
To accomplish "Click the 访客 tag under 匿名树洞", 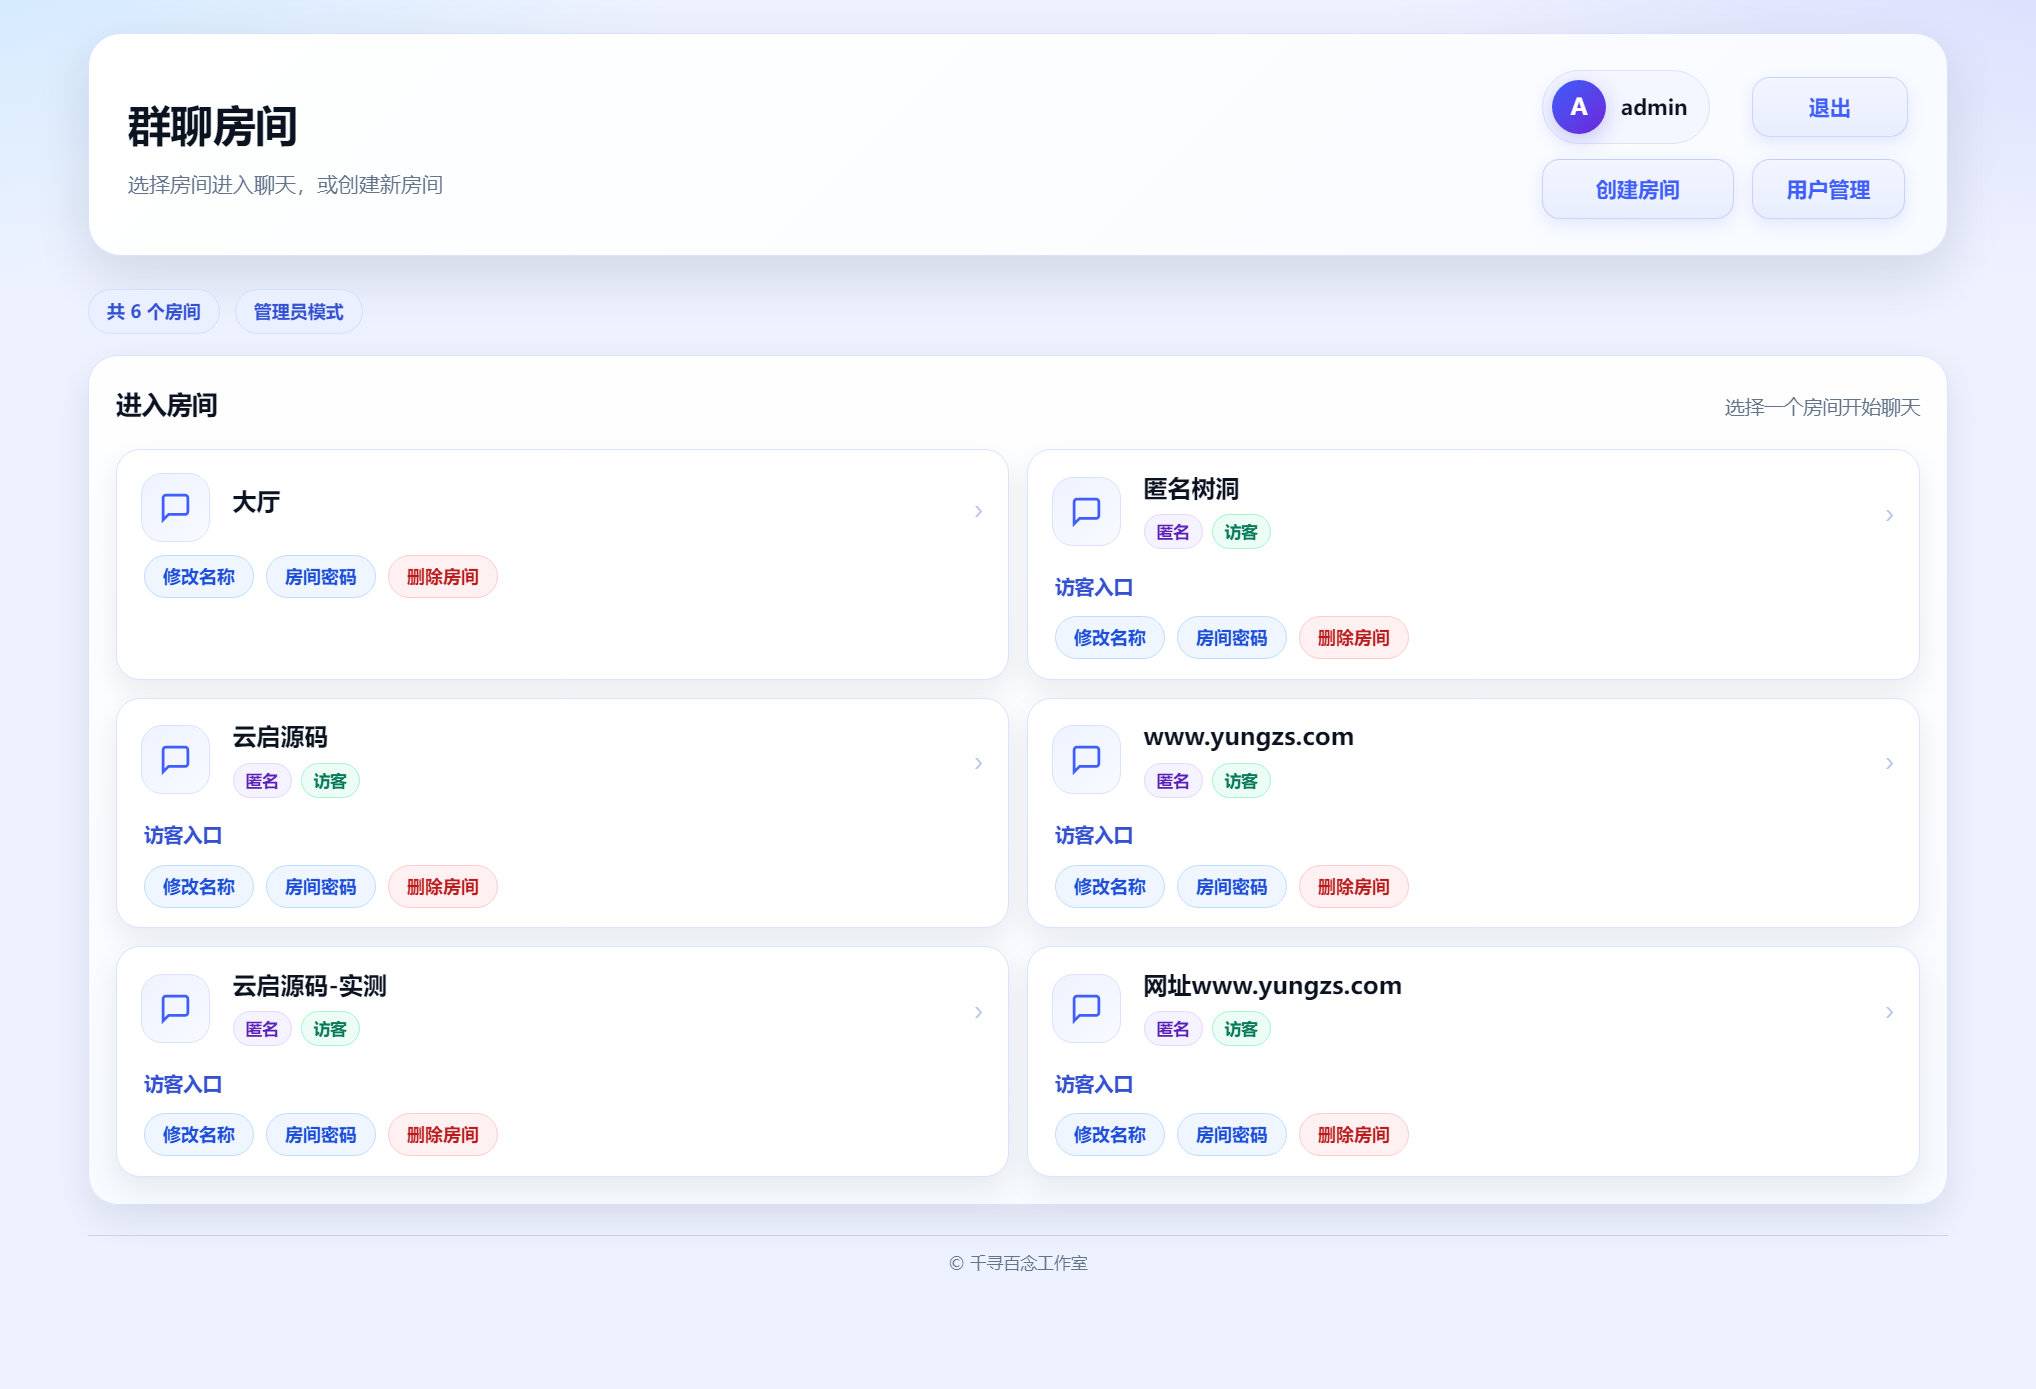I will (x=1241, y=532).
